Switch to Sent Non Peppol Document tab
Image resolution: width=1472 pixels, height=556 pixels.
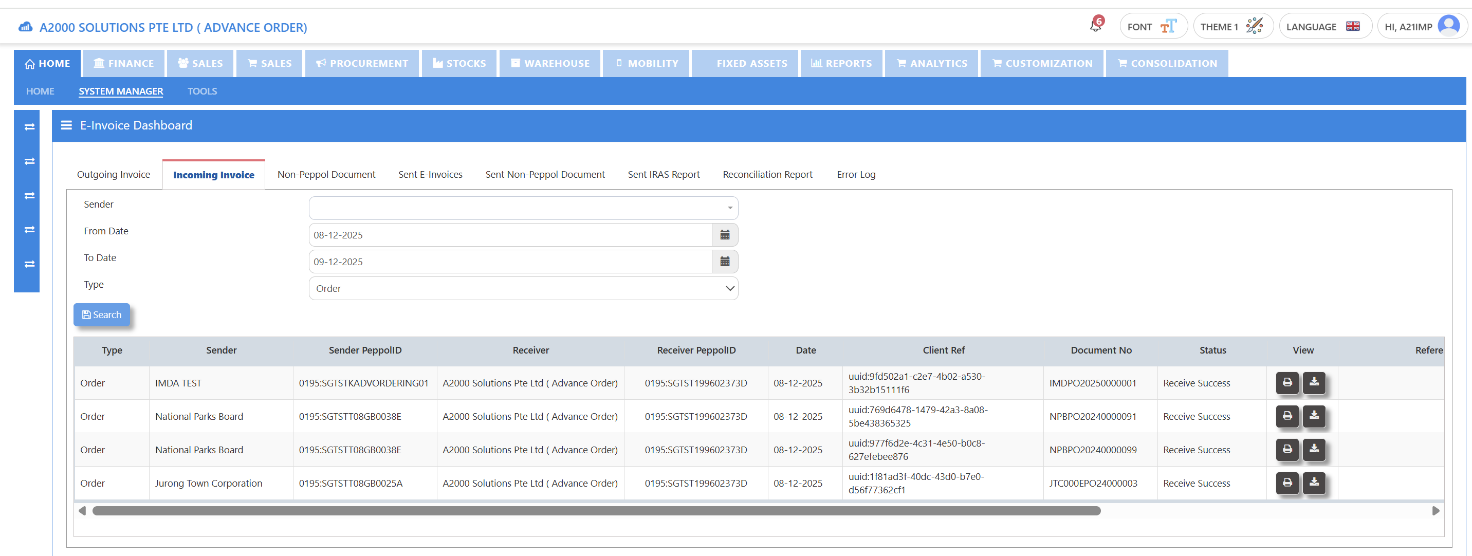click(545, 175)
